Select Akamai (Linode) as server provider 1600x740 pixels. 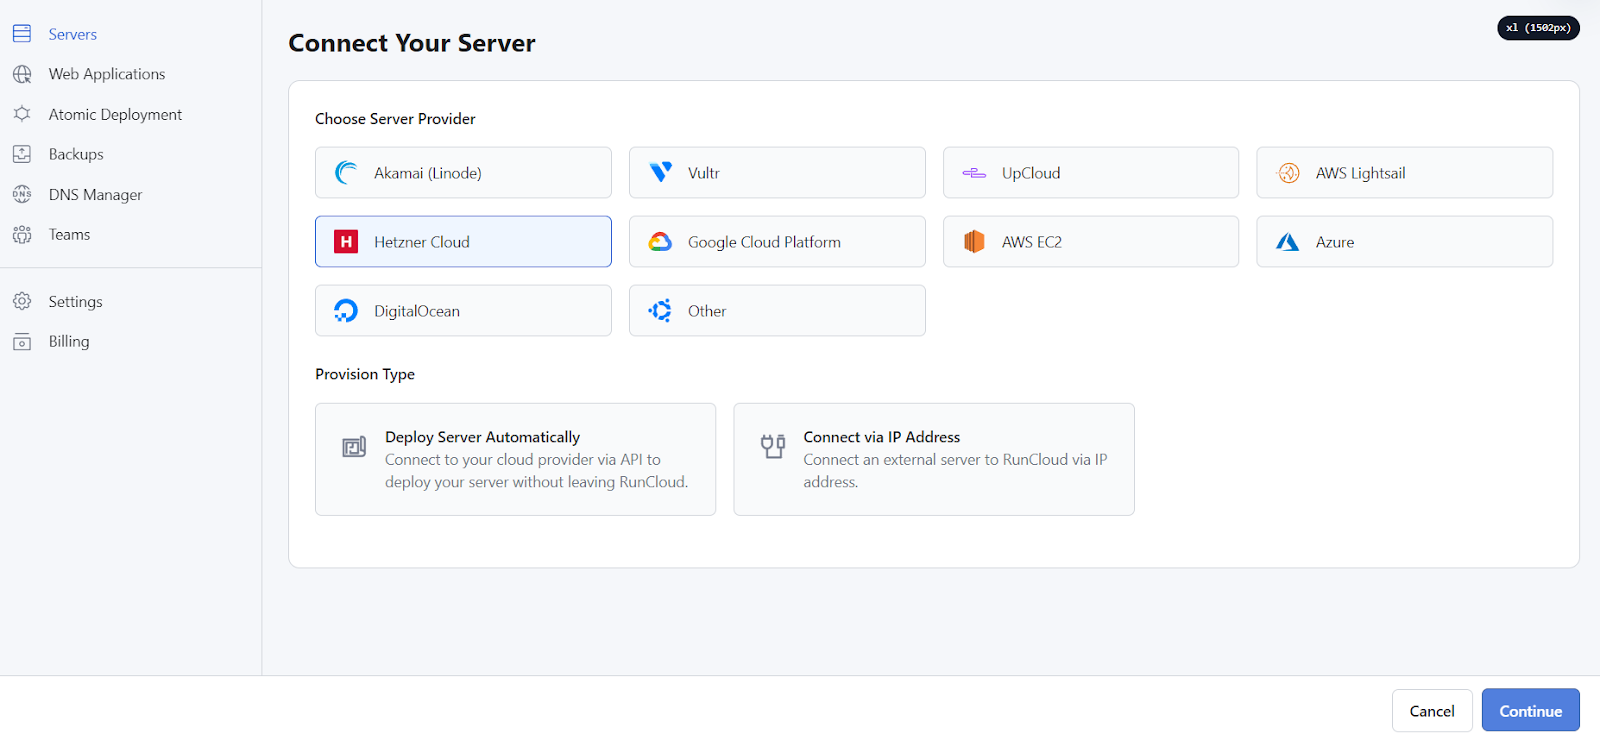click(x=463, y=173)
